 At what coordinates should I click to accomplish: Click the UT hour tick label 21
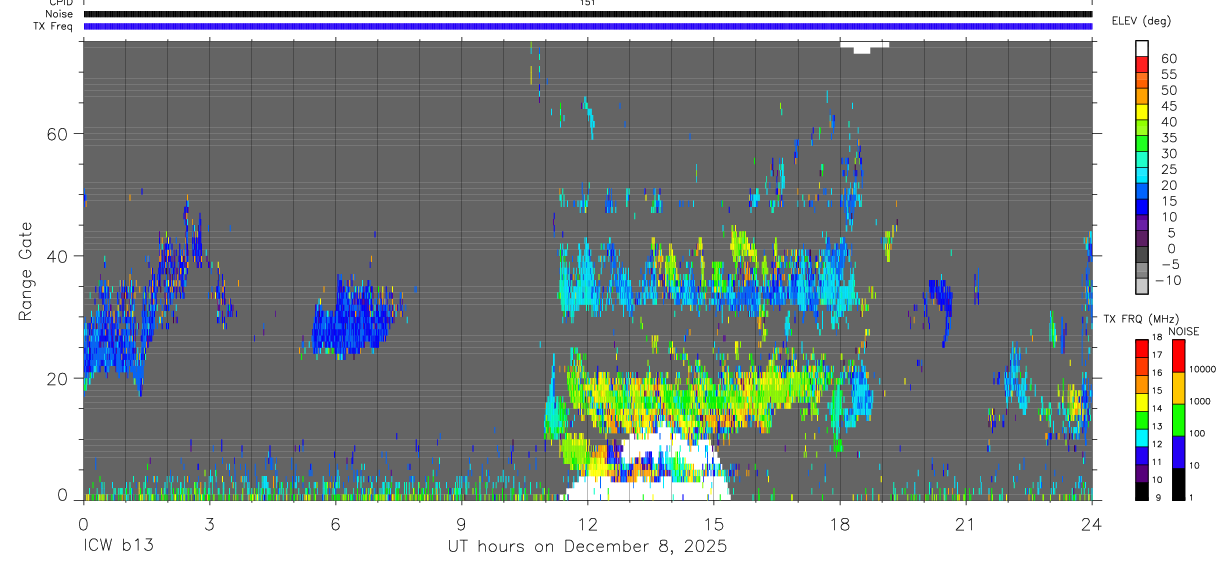click(x=966, y=522)
